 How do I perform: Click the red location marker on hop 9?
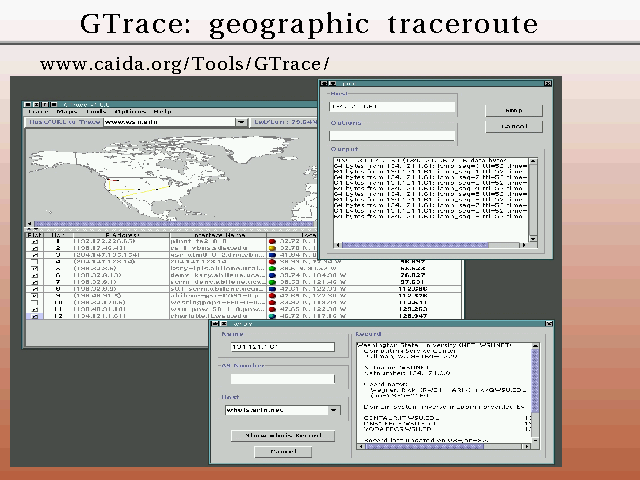point(272,296)
